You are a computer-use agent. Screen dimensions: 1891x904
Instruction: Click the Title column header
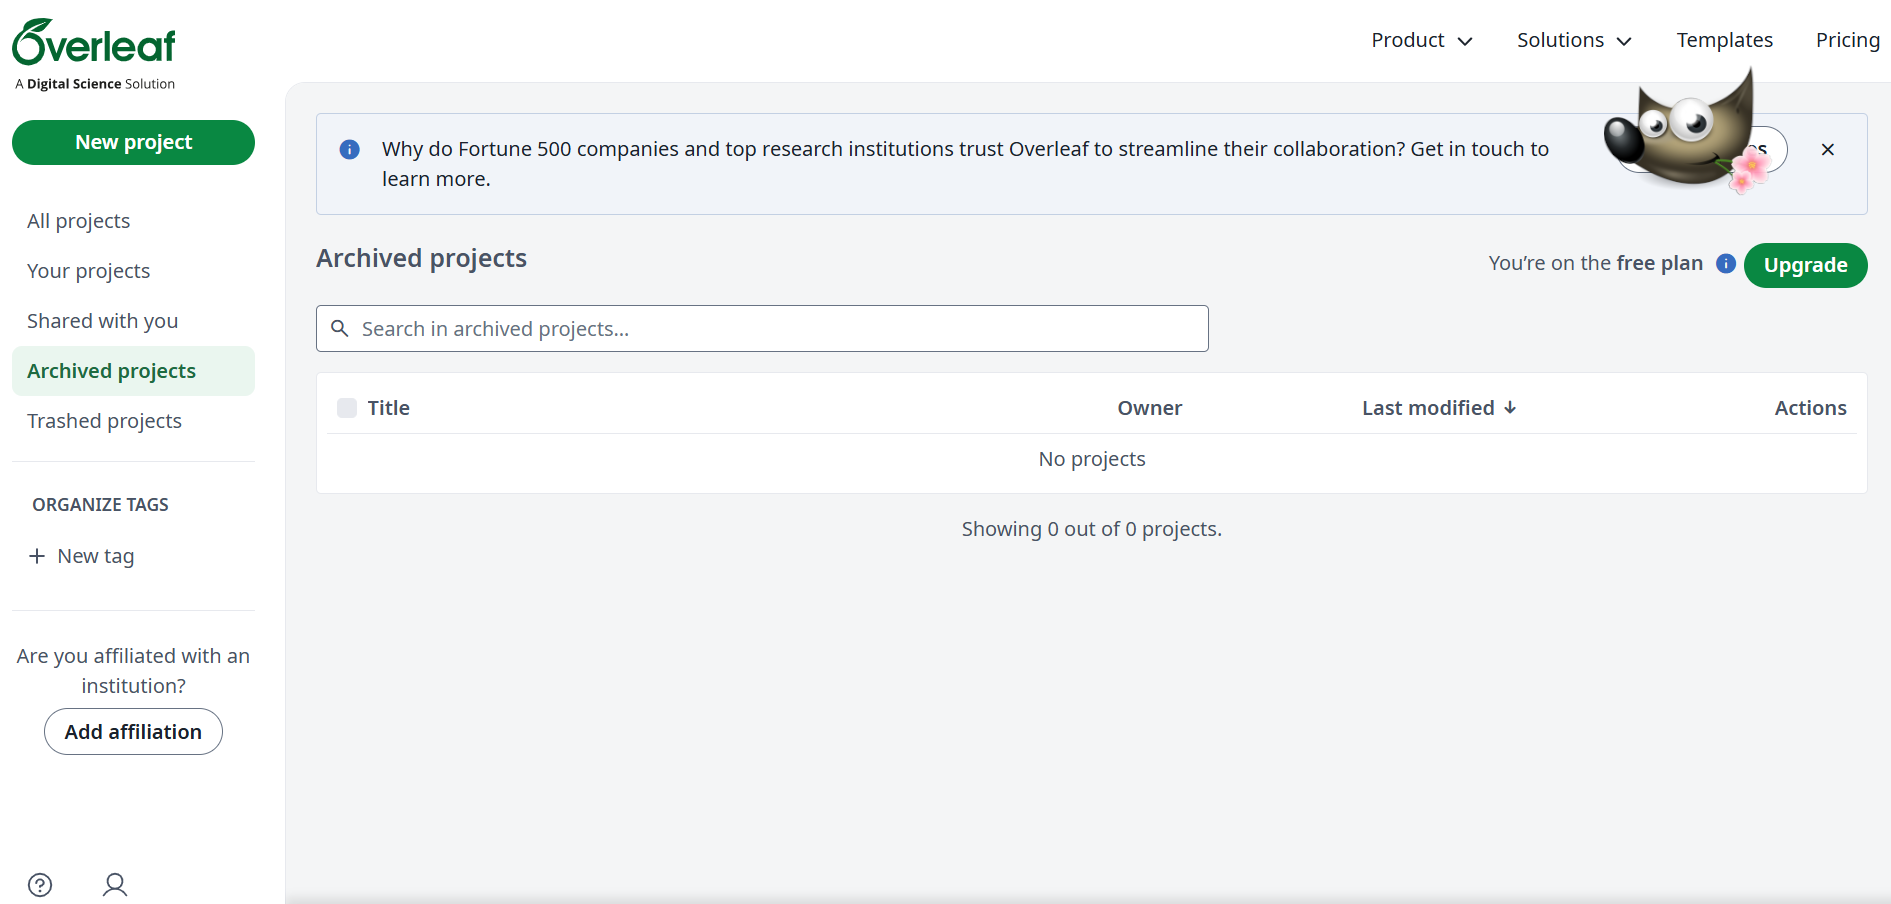[388, 408]
